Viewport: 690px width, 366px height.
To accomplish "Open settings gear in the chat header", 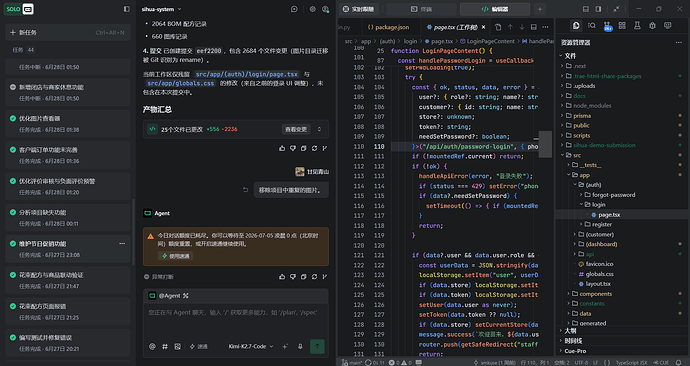I will coord(312,9).
